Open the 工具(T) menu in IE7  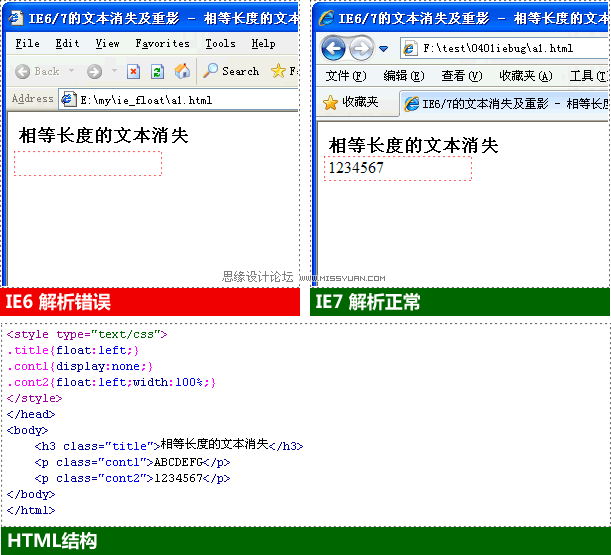click(x=588, y=76)
